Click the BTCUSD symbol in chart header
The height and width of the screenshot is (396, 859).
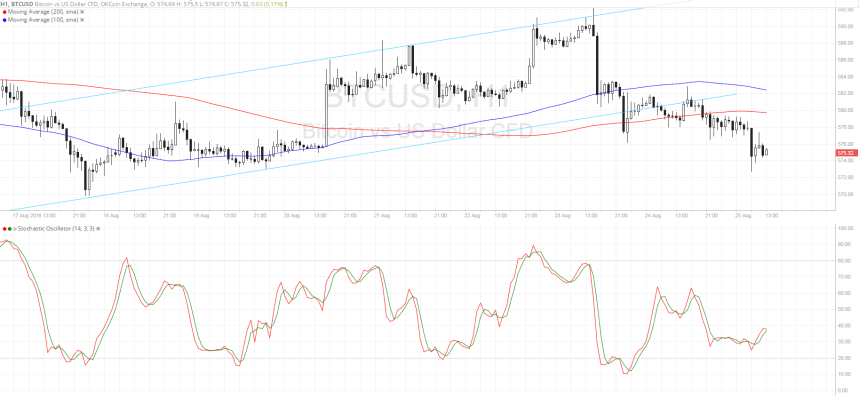click(22, 3)
